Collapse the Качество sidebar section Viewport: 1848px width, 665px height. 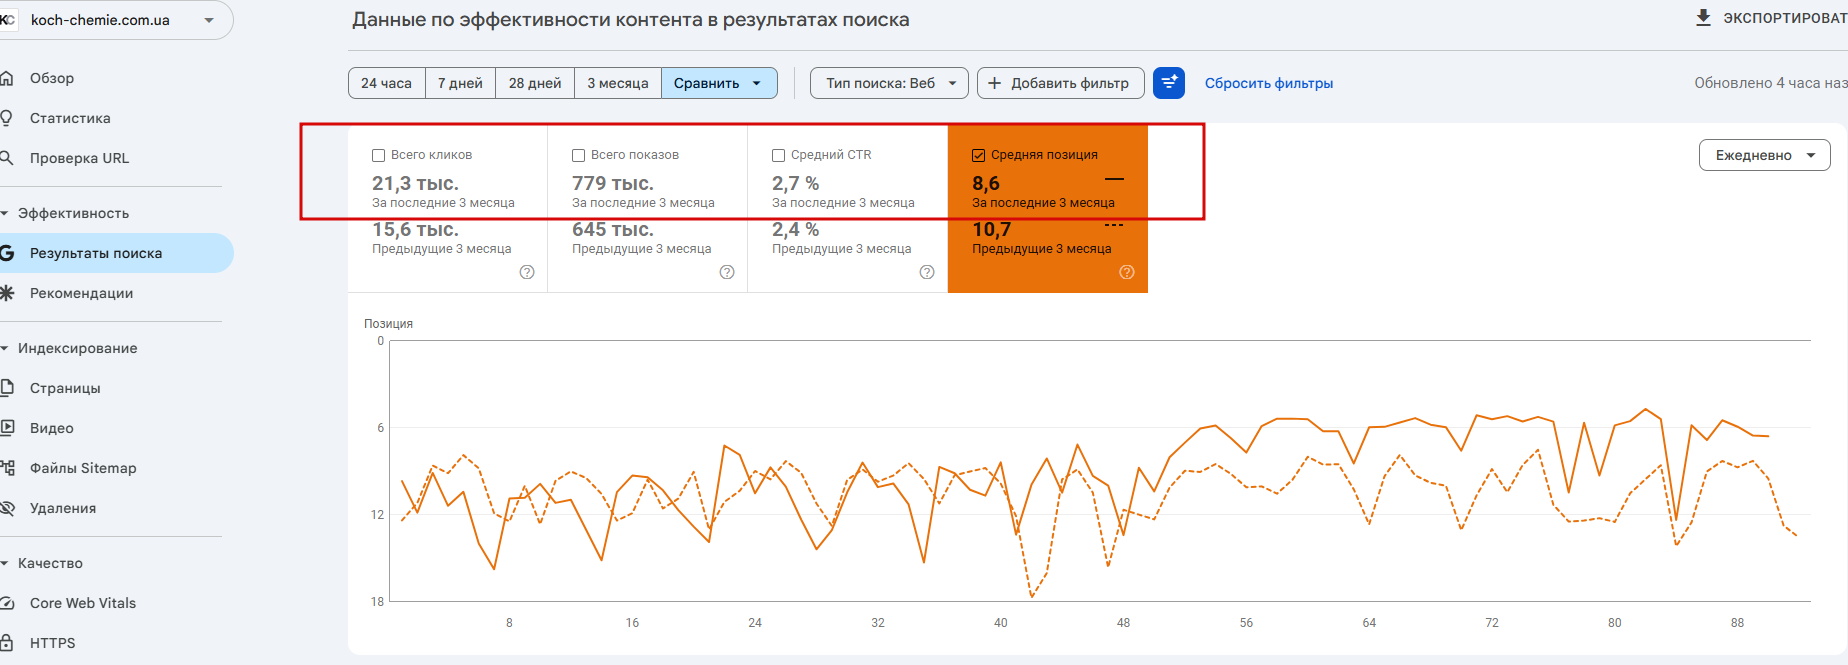tap(5, 563)
